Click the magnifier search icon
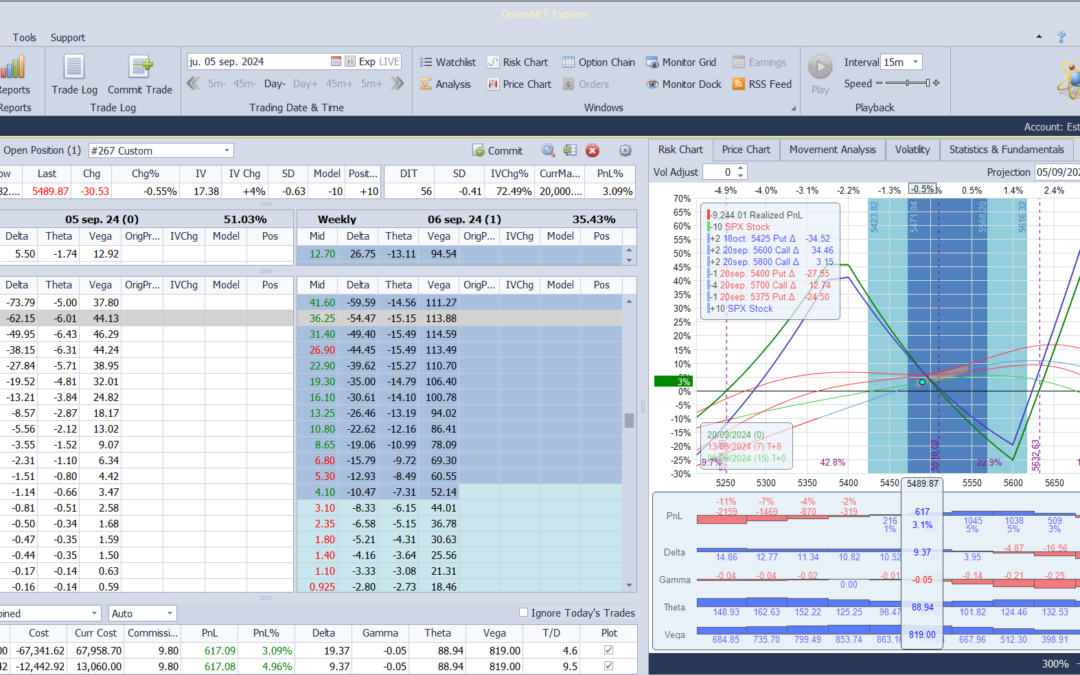1080x675 pixels. coord(548,150)
